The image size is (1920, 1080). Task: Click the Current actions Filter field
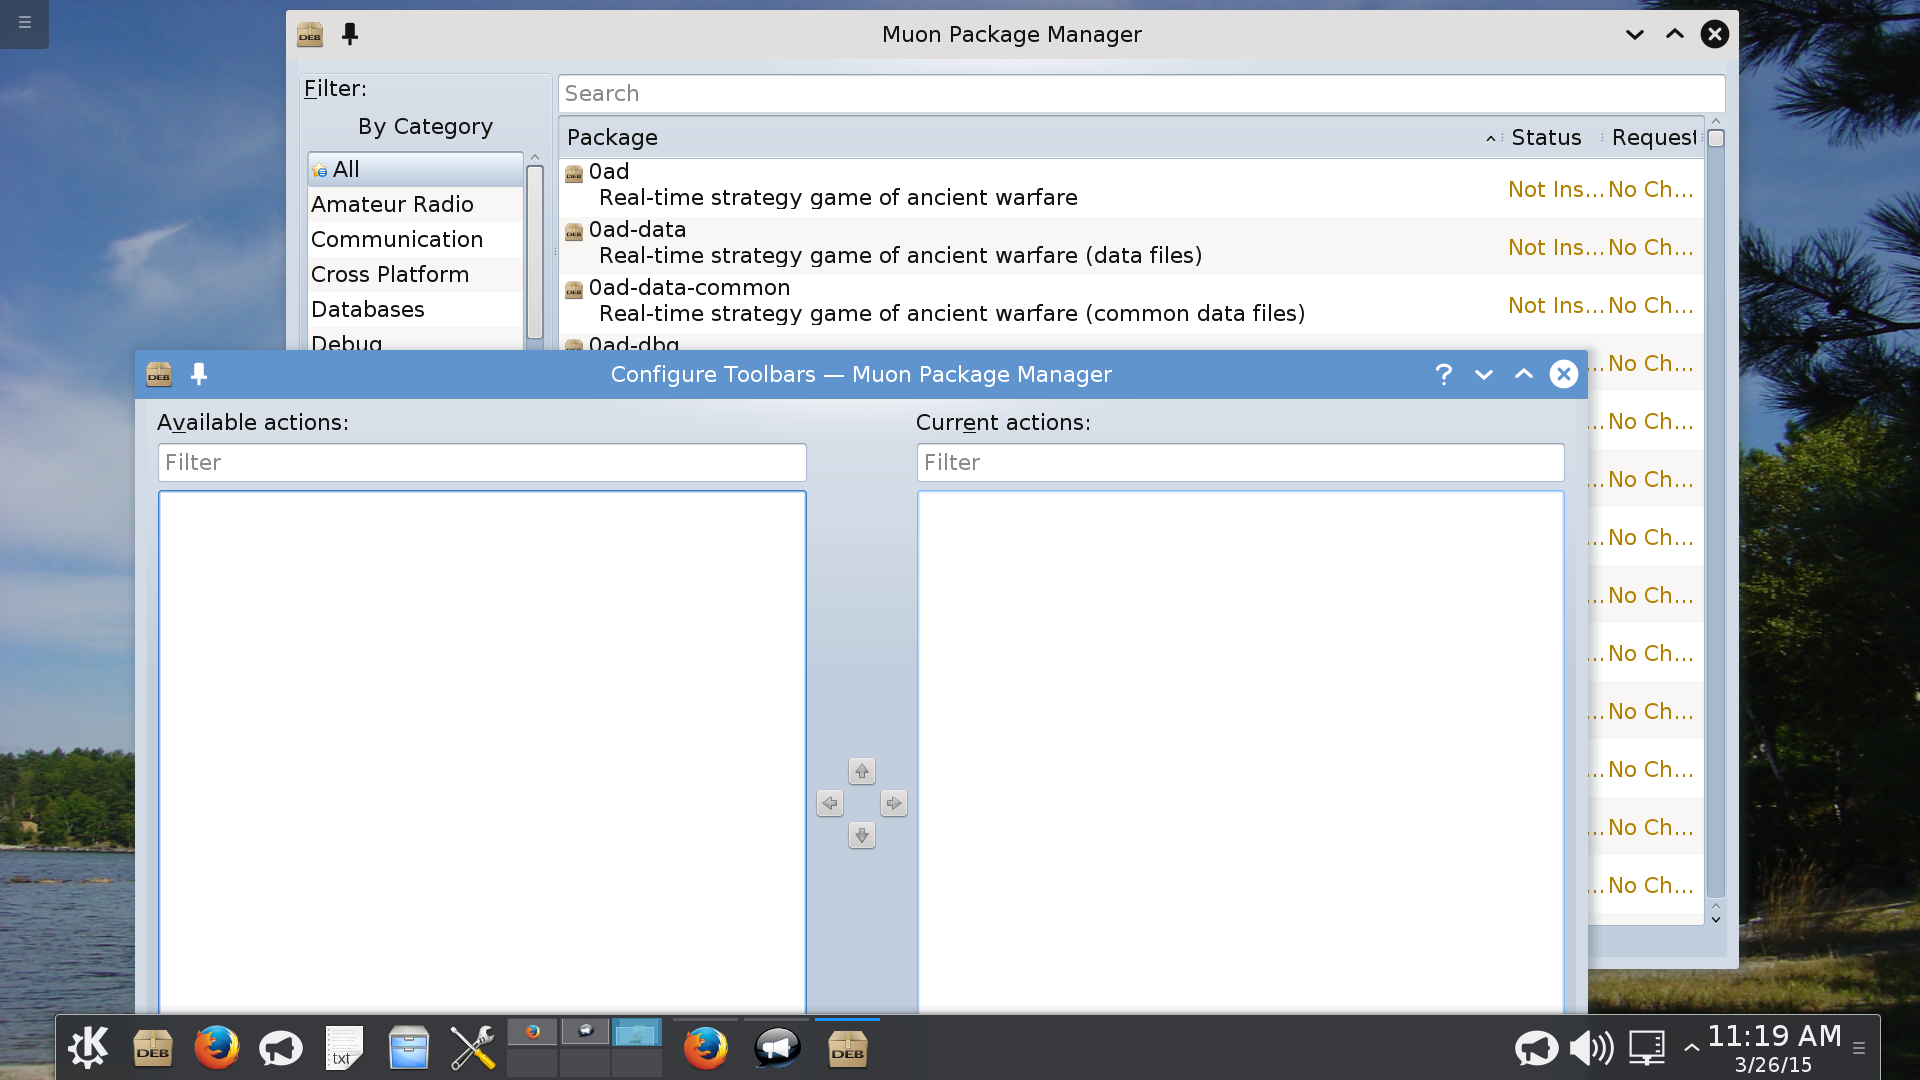tap(1240, 463)
